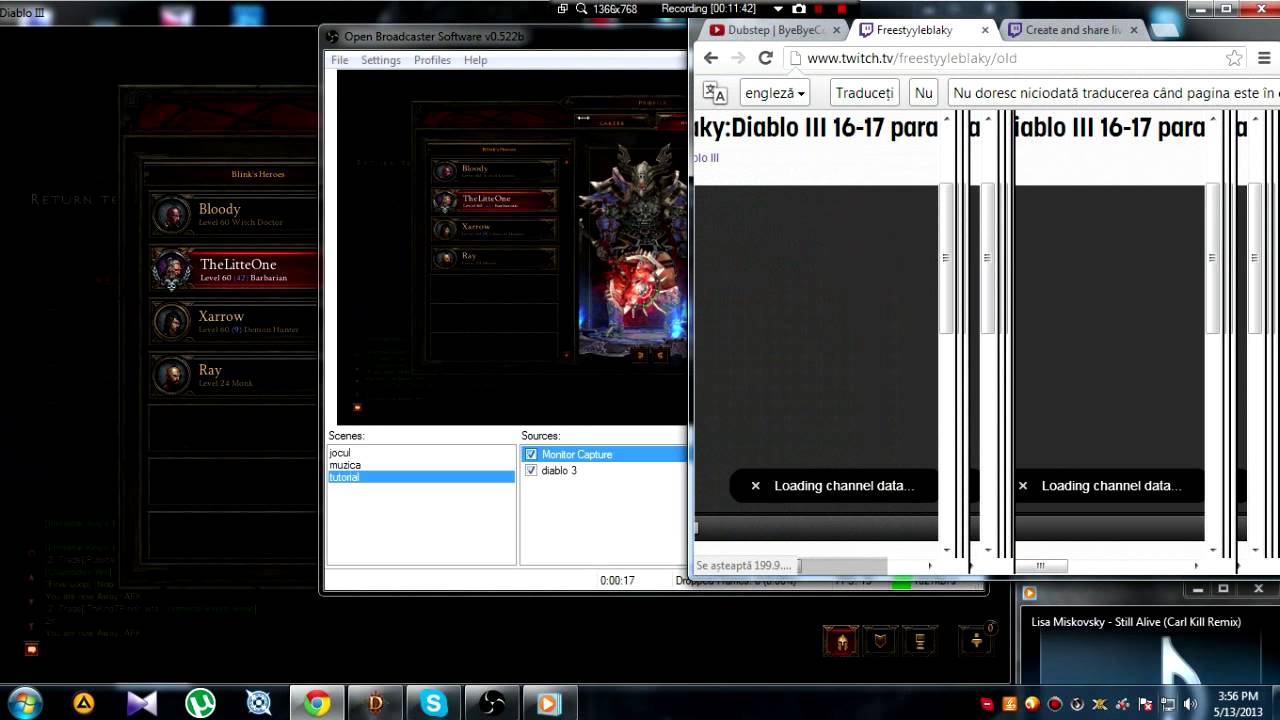Open Skype from the taskbar
The image size is (1280, 720).
pos(434,703)
